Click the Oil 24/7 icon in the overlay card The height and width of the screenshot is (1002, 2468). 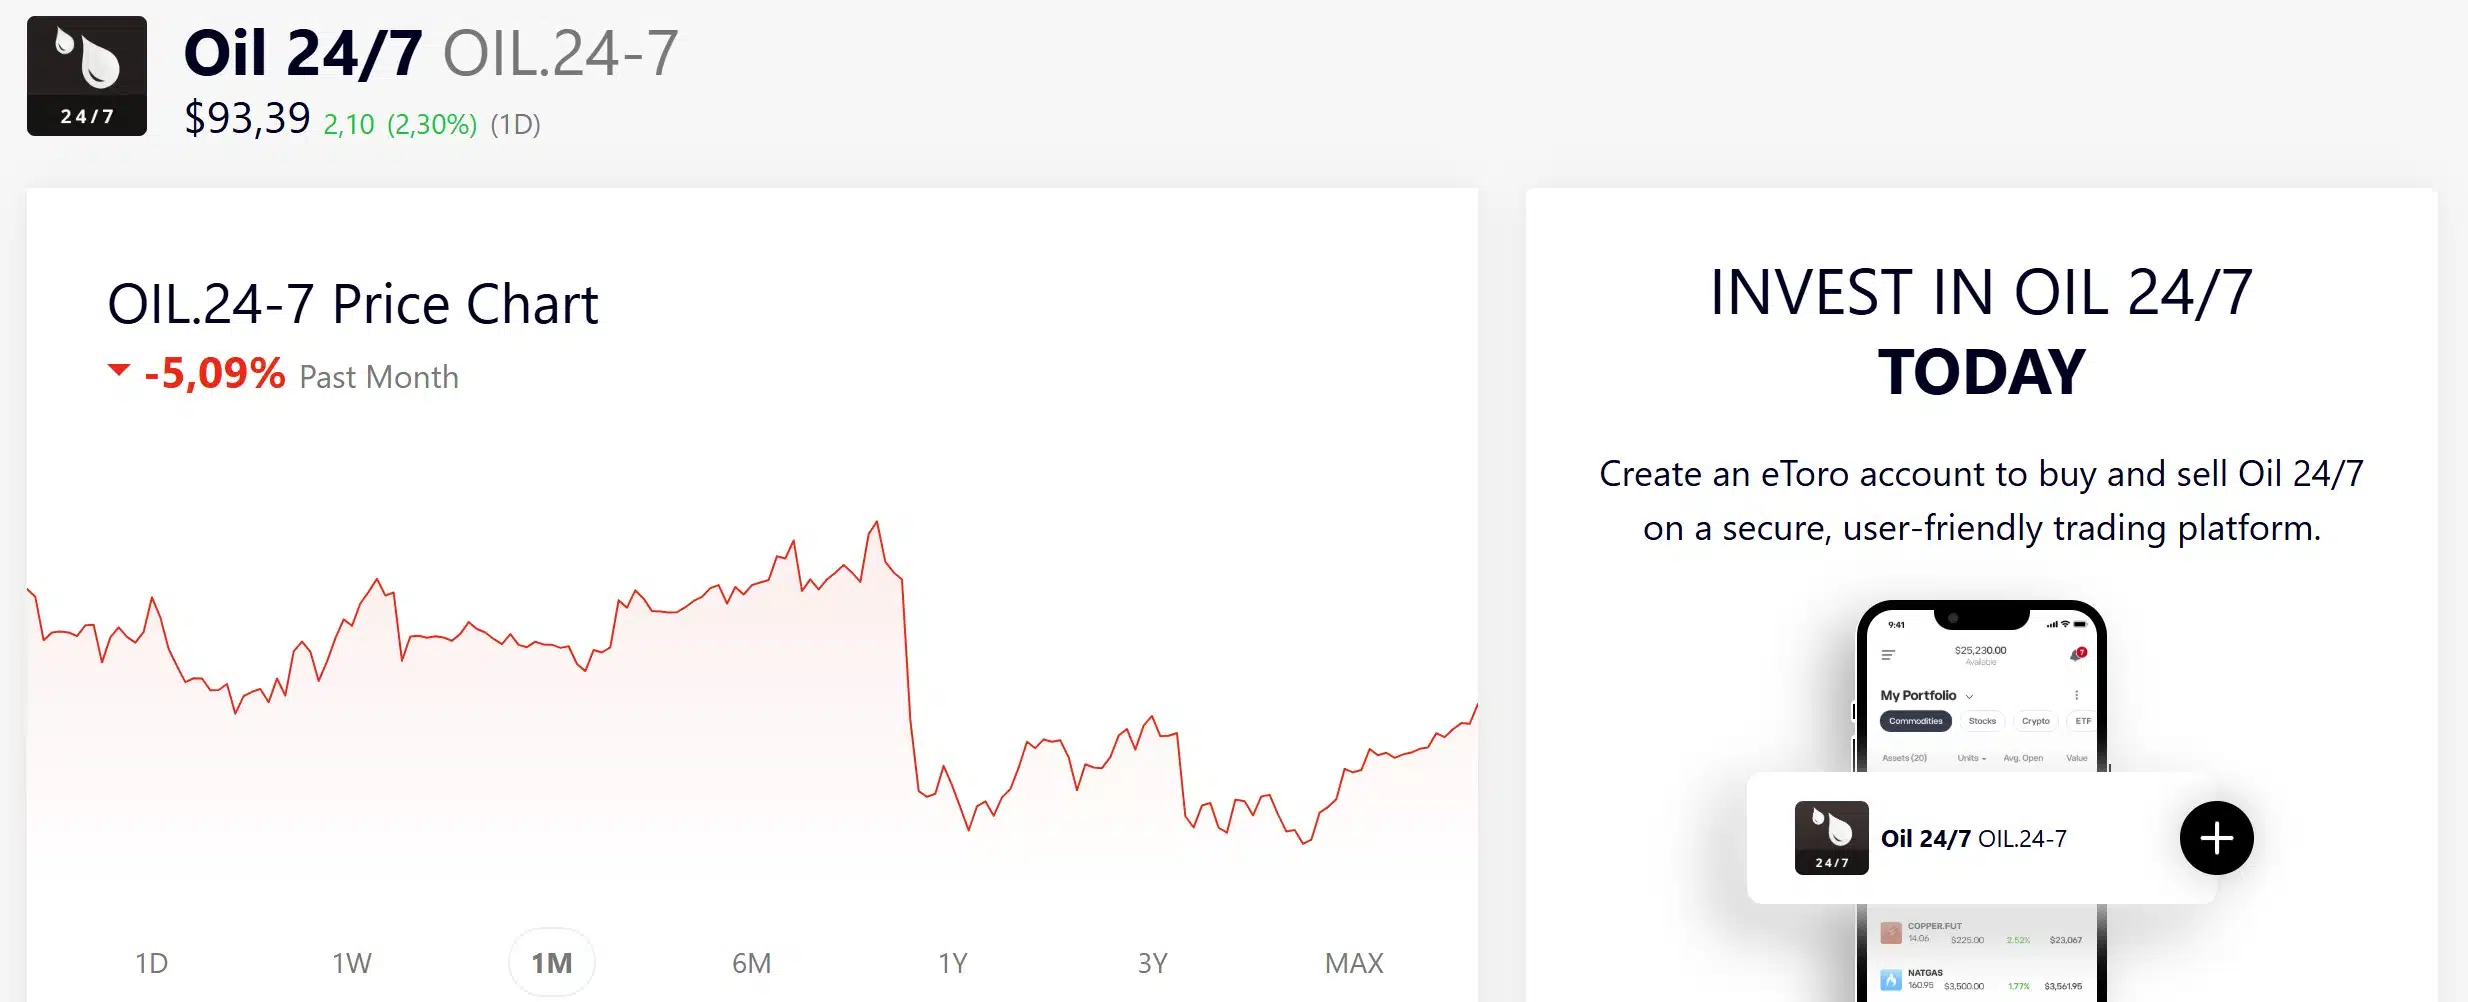point(1833,838)
